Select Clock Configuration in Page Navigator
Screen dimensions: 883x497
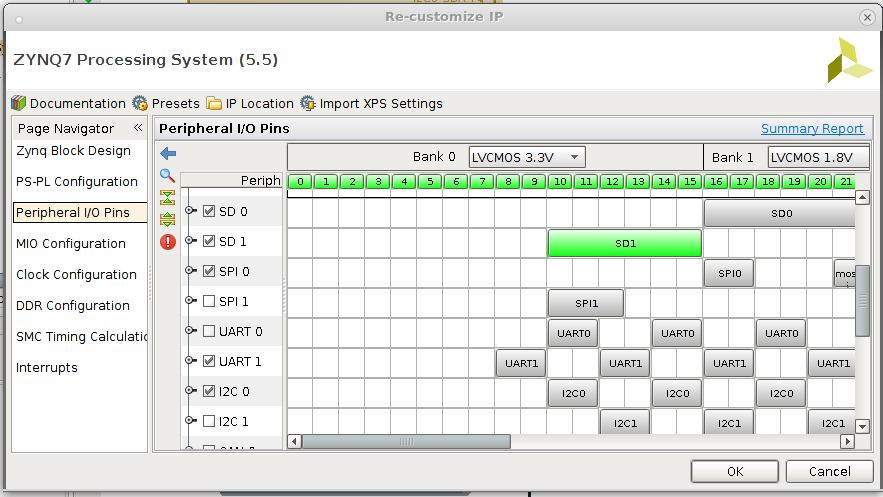click(x=76, y=275)
